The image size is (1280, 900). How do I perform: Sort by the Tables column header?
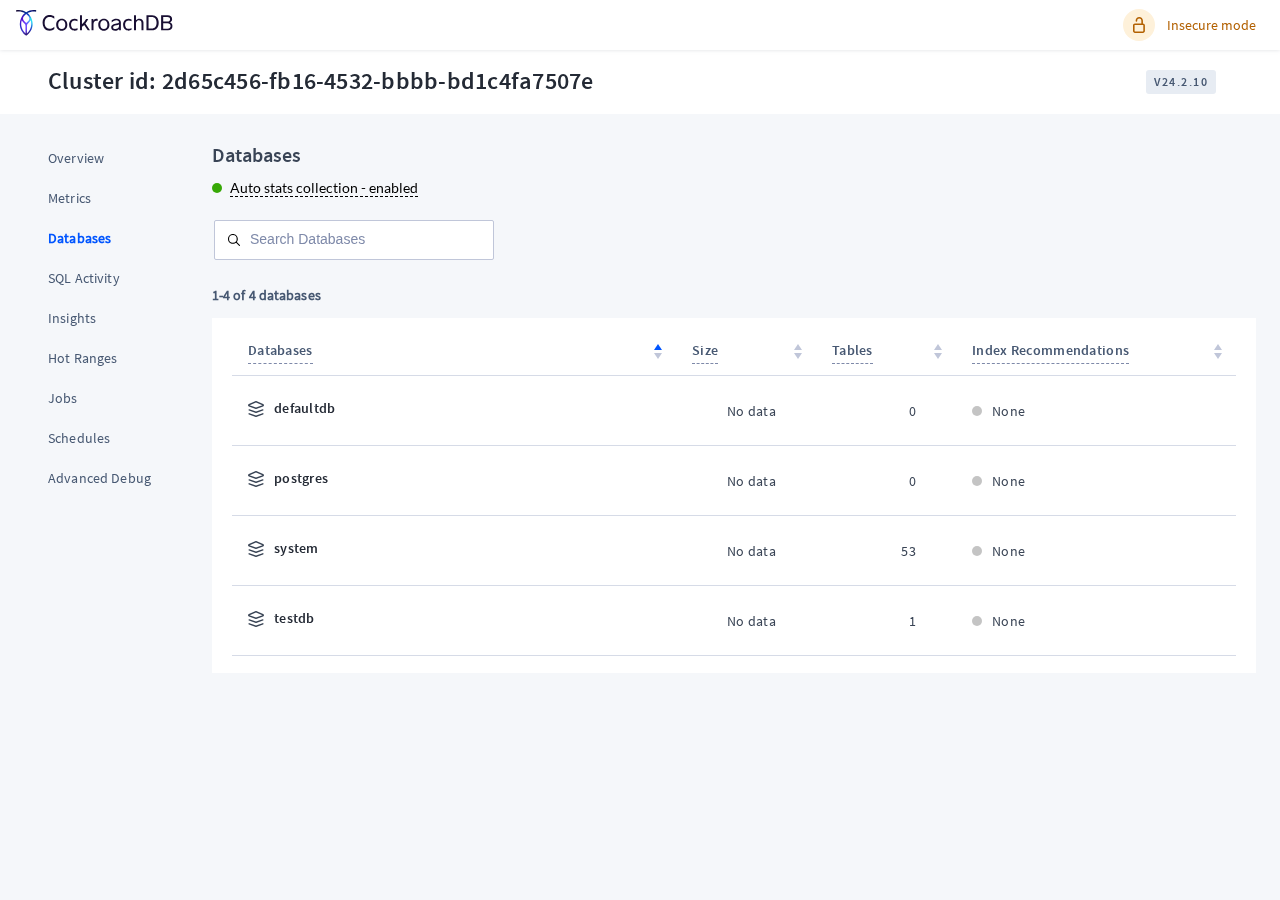(852, 350)
